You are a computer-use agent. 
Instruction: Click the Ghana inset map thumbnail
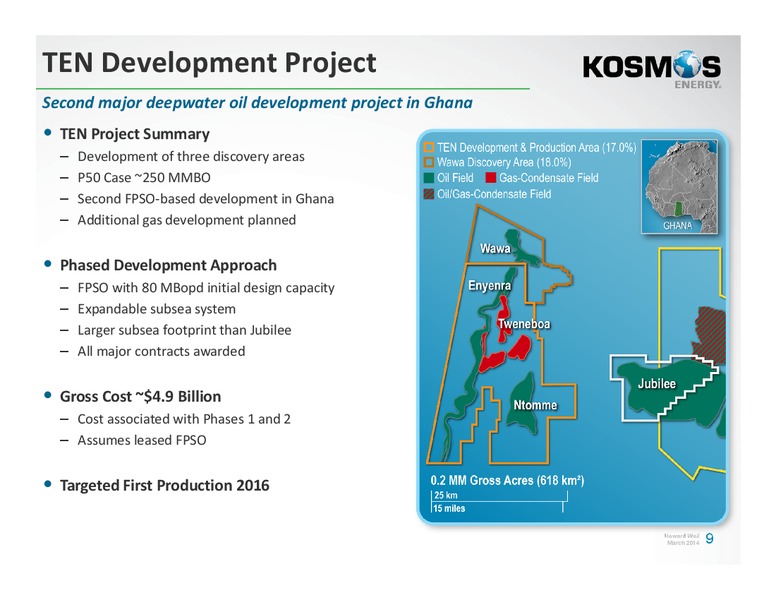point(679,187)
